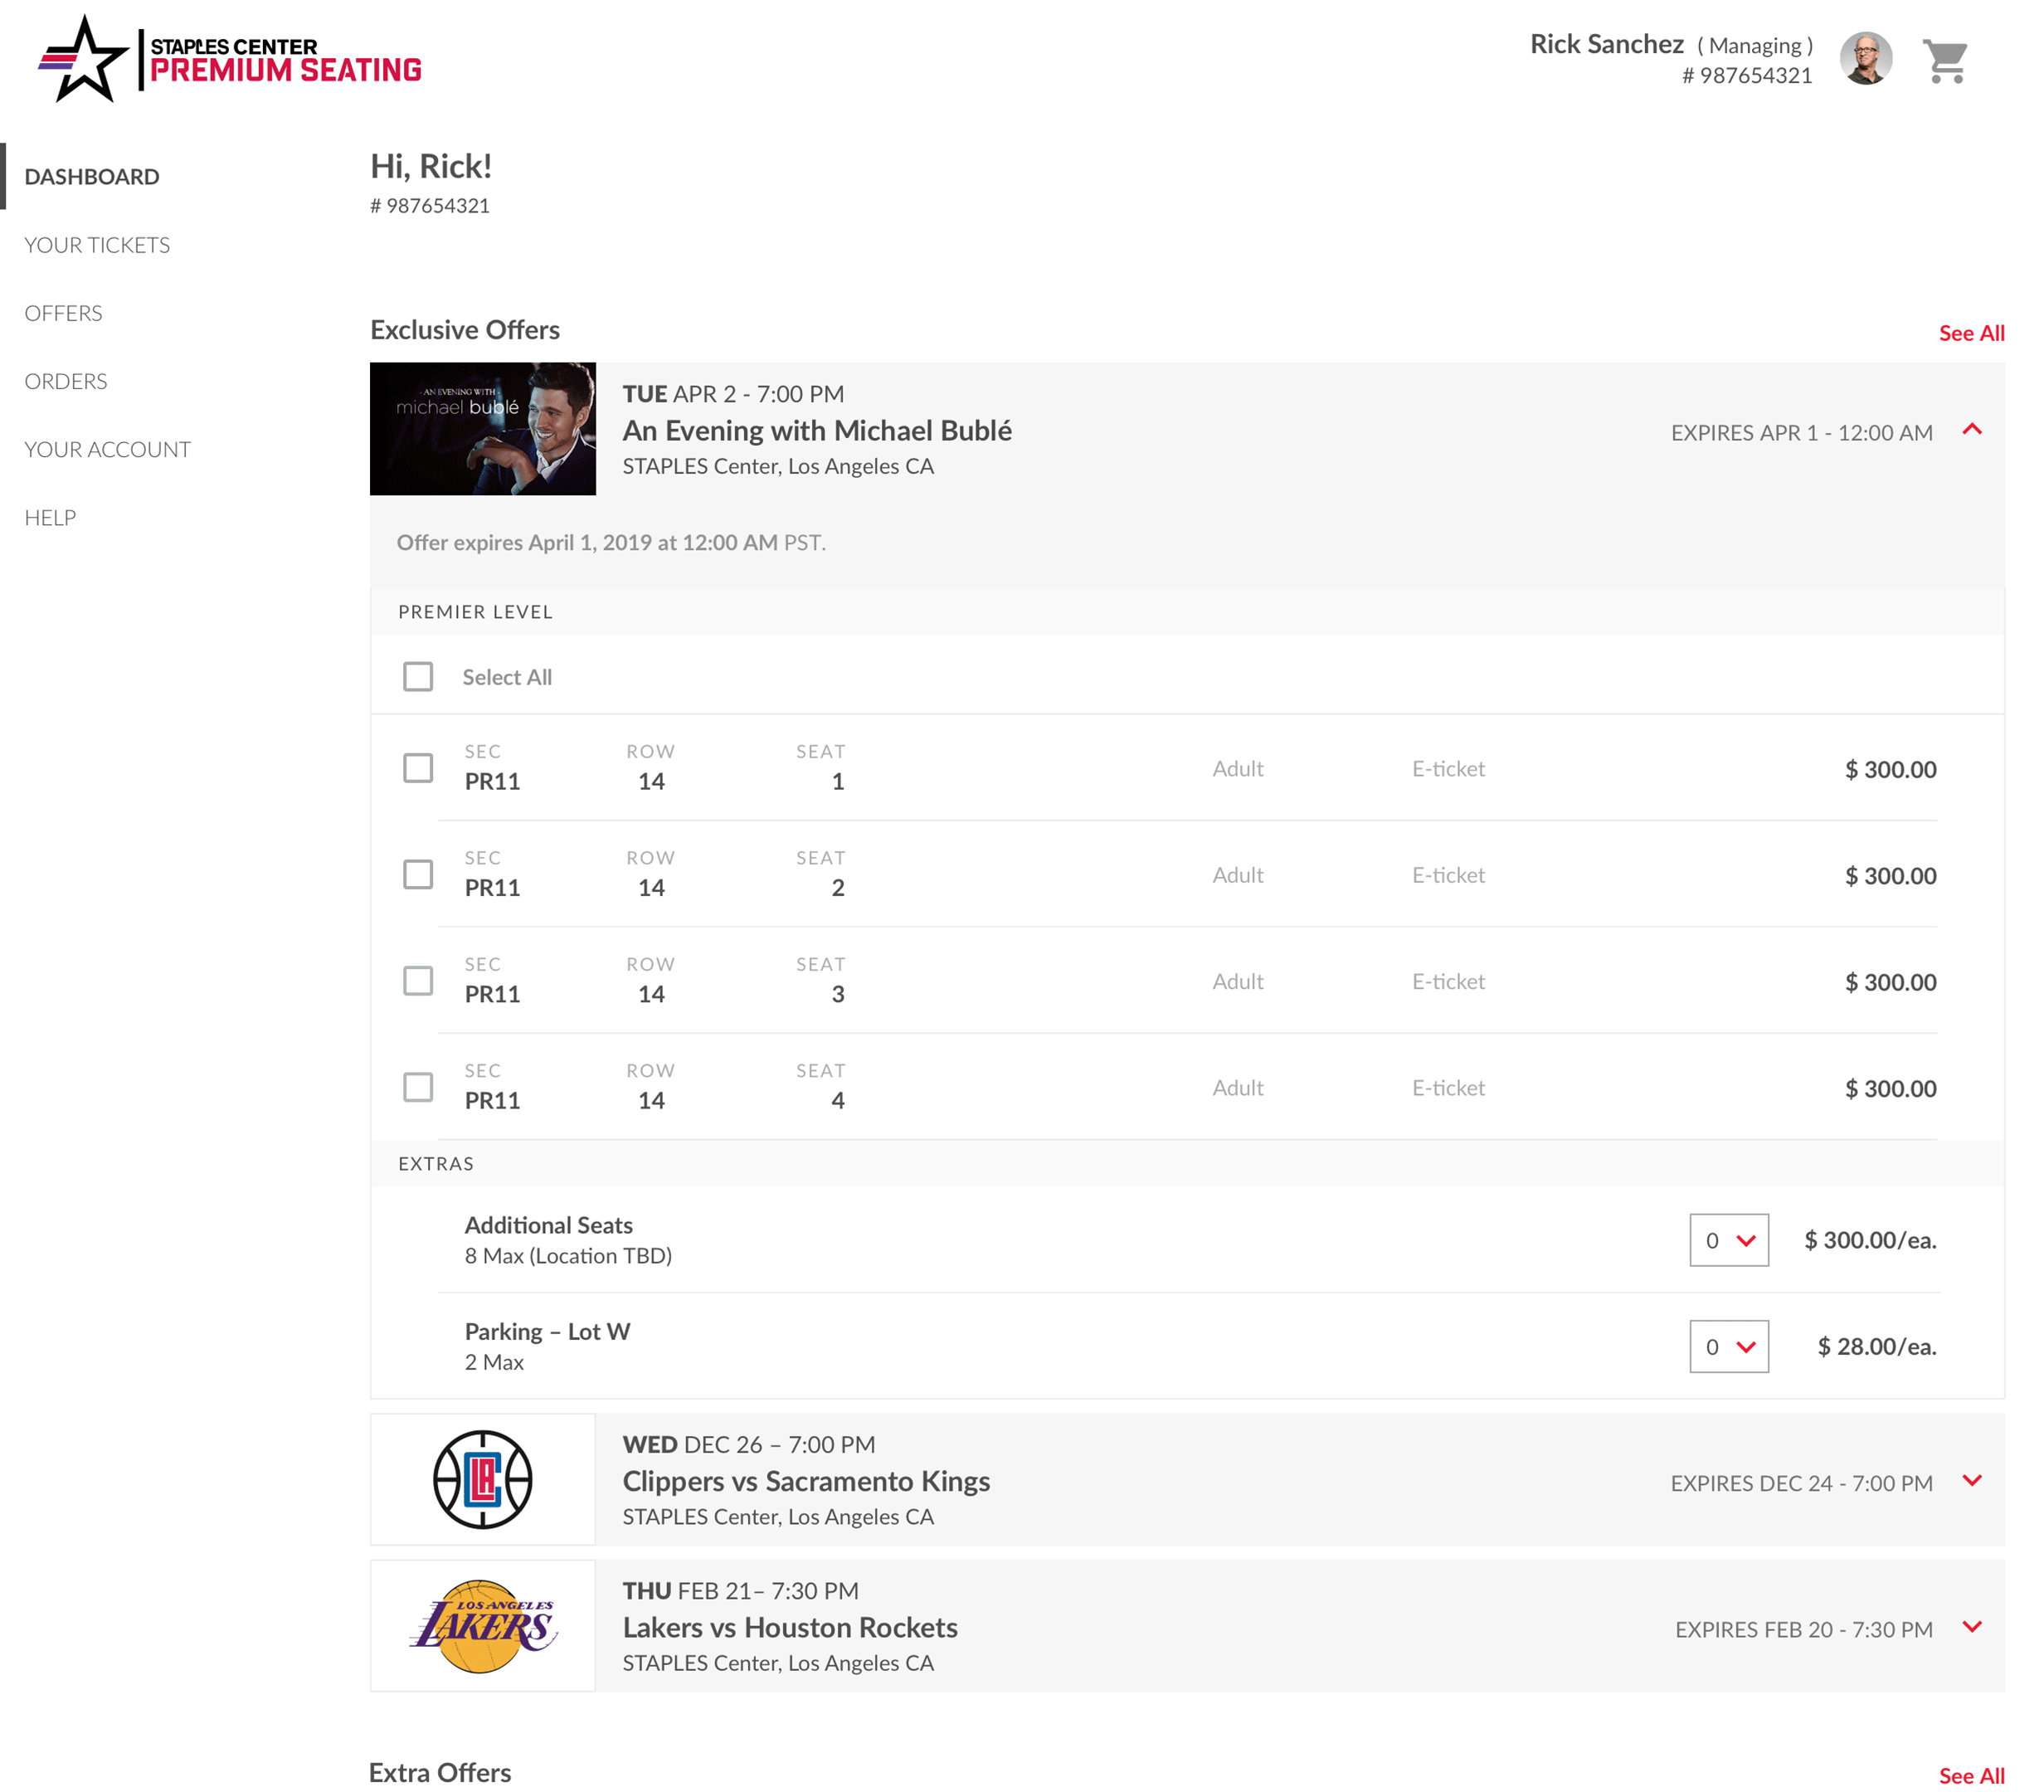Expand Clippers vs Sacramento Kings offer
This screenshot has width=2044, height=1792.
tap(1971, 1481)
